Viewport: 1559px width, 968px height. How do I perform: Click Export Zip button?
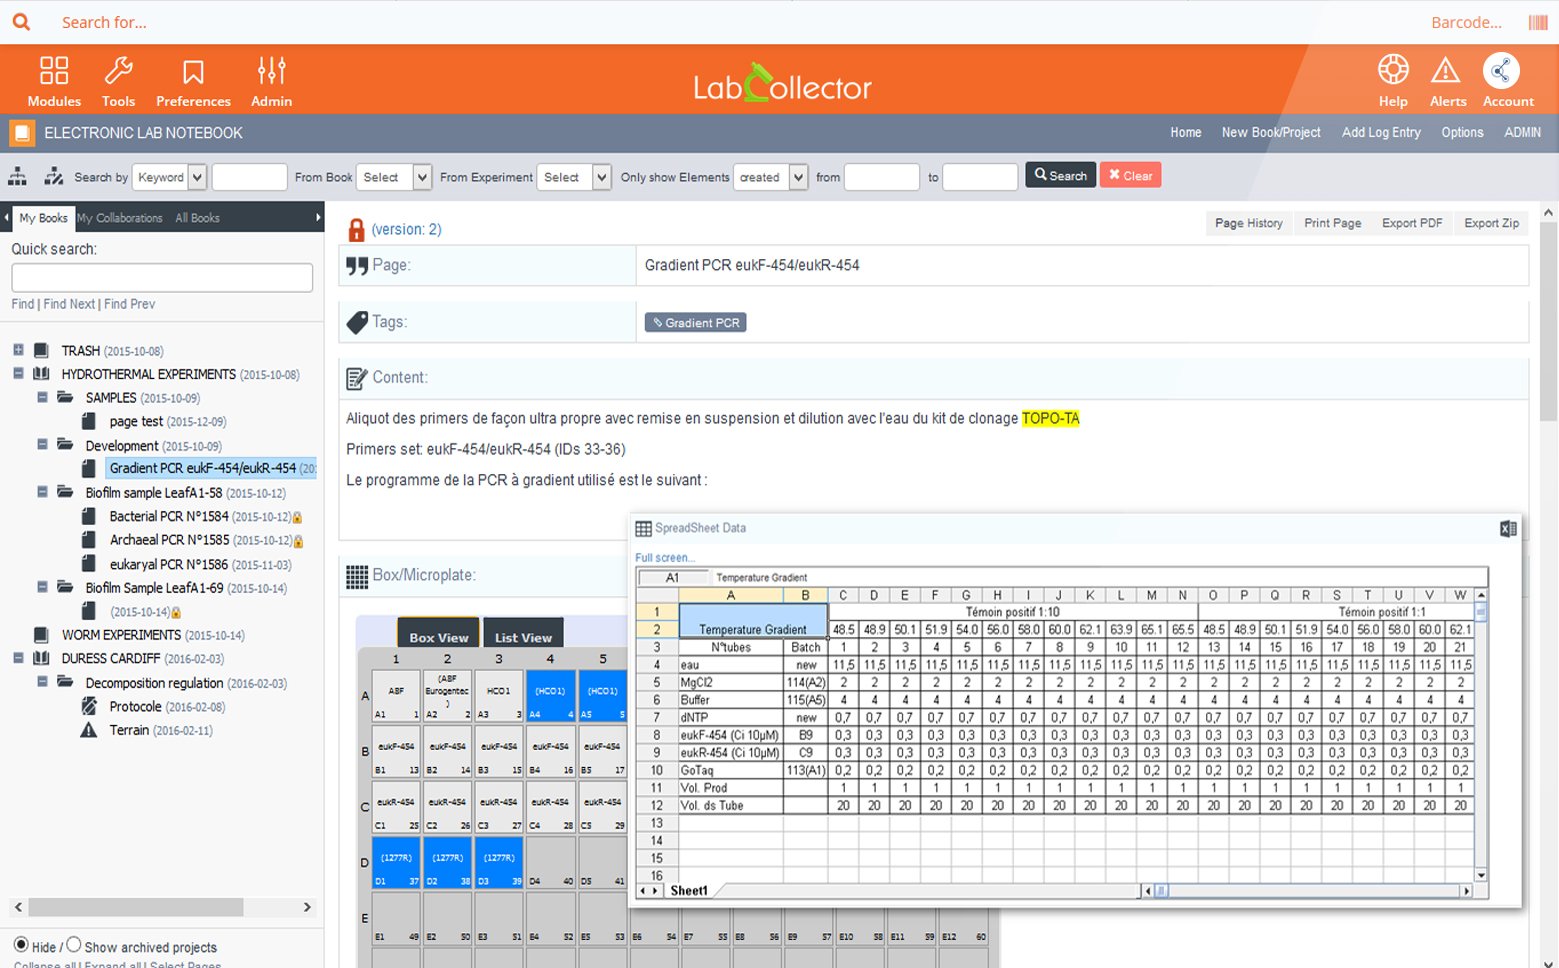(x=1491, y=223)
